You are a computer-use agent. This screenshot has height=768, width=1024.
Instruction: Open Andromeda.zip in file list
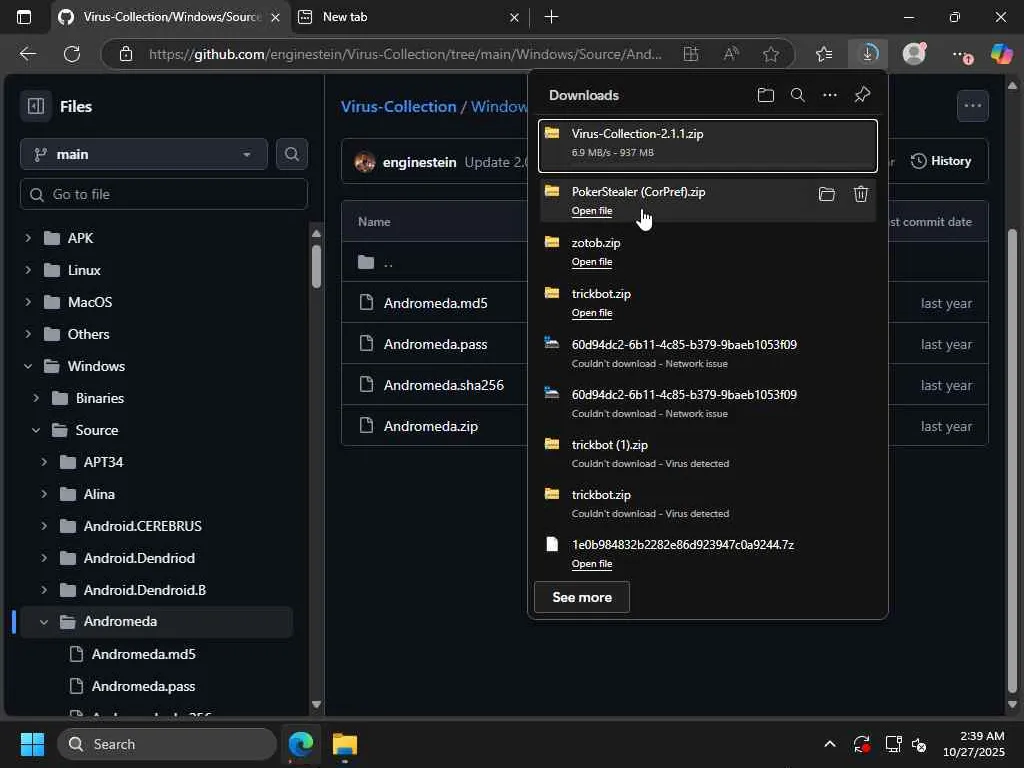tap(430, 426)
